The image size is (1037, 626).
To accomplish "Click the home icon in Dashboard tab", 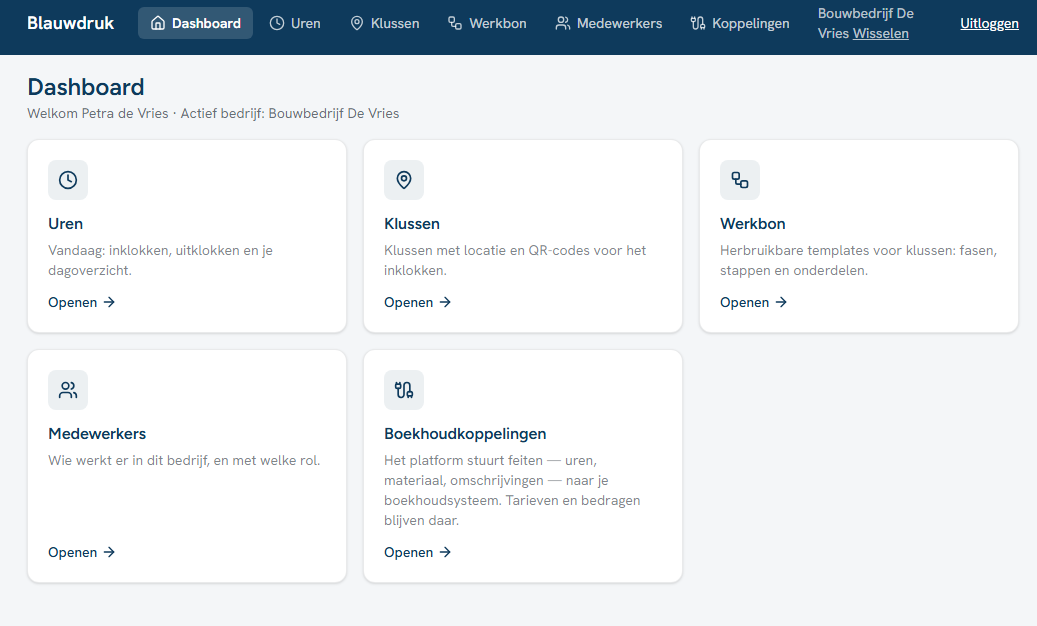I will [x=157, y=23].
